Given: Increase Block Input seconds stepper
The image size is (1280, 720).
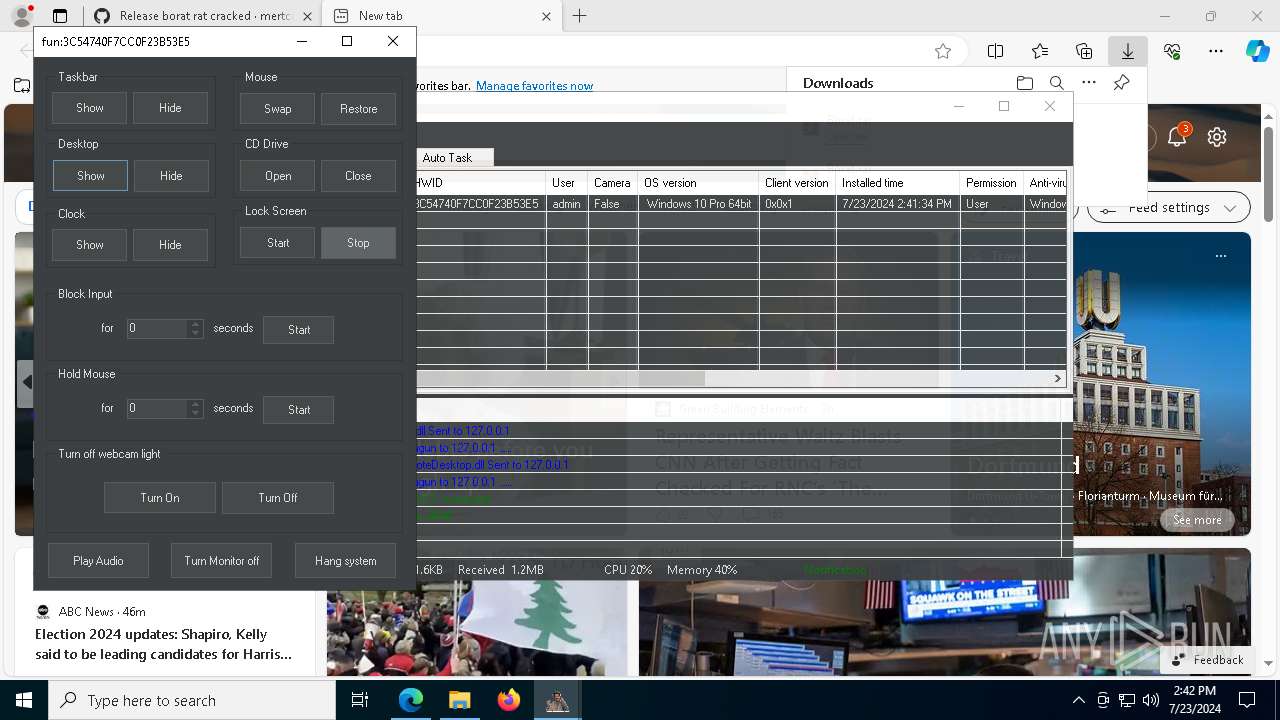Looking at the screenshot, I should pyautogui.click(x=196, y=324).
